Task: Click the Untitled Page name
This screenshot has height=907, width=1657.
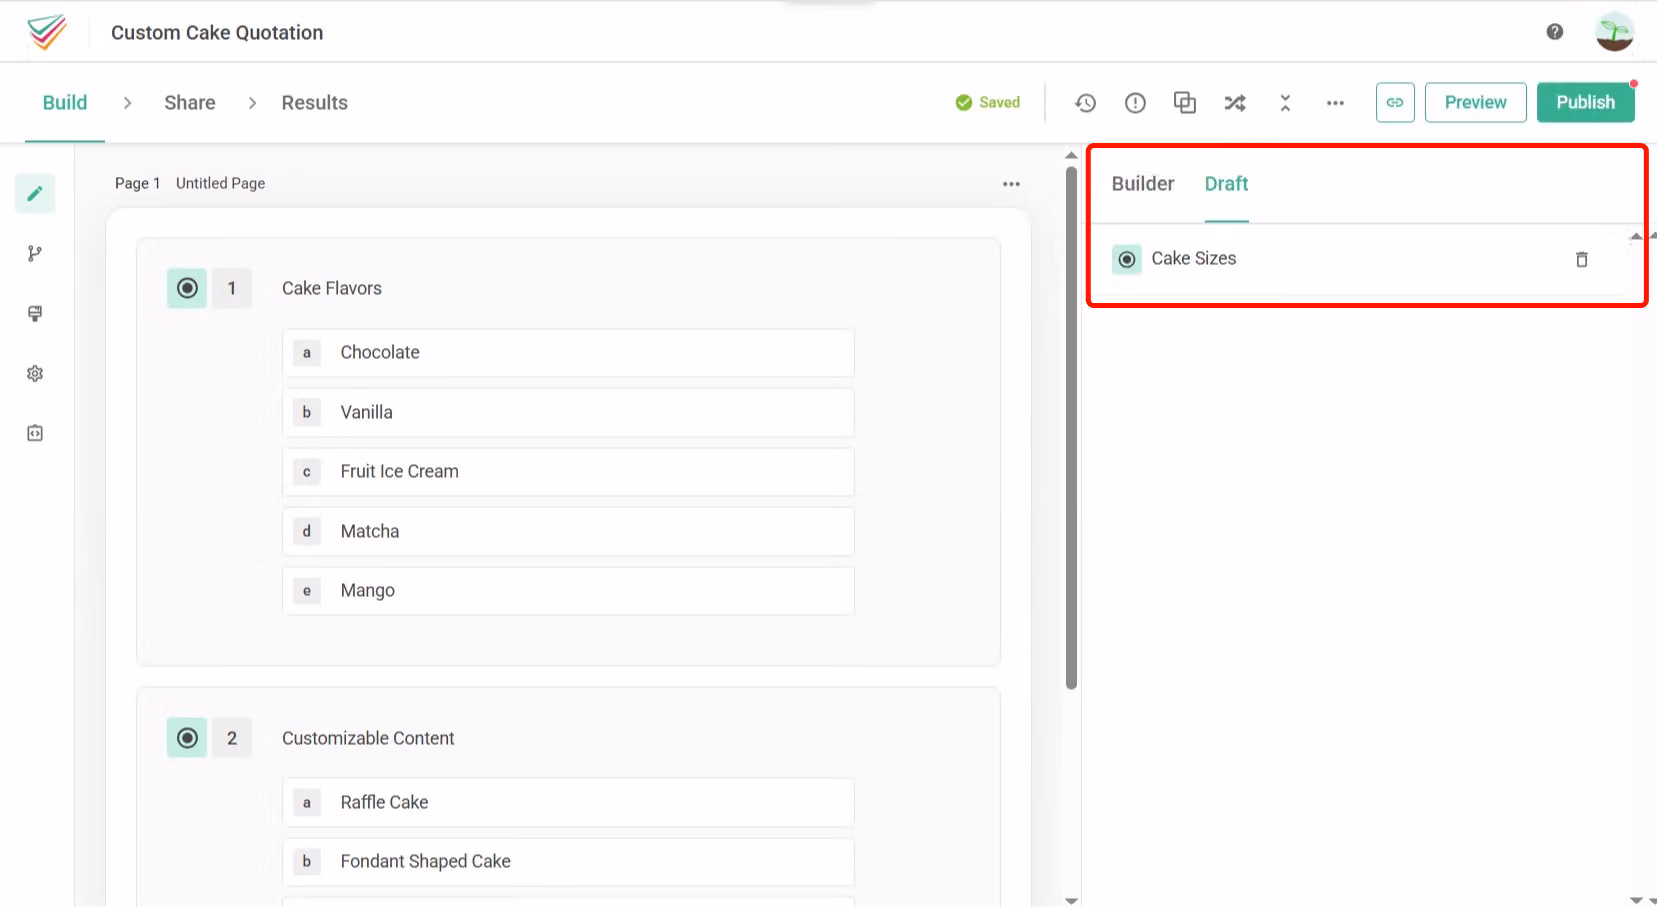Action: click(221, 183)
